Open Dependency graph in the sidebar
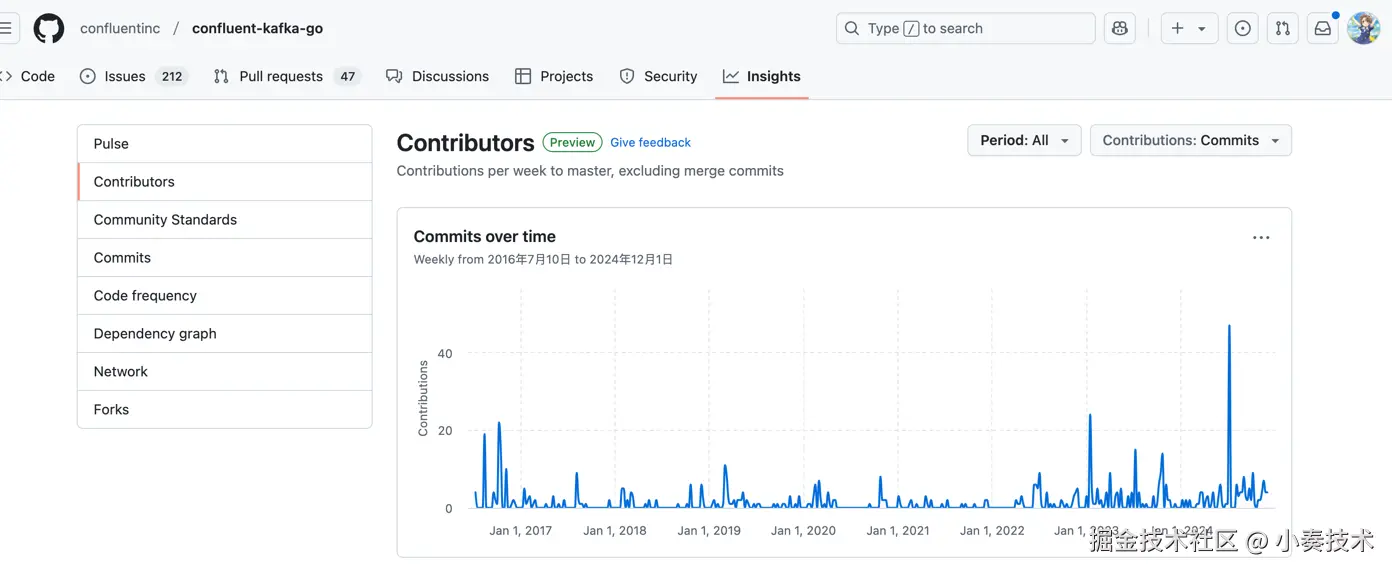 click(225, 334)
